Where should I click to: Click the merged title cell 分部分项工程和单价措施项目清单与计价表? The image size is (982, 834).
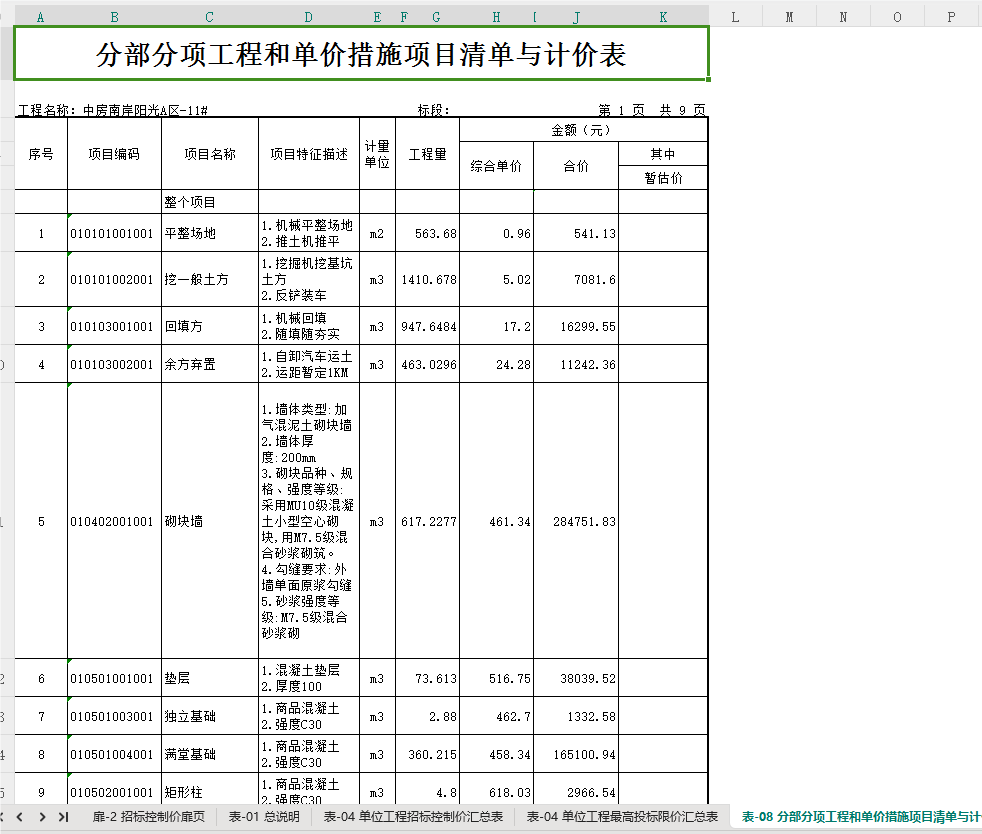click(x=361, y=53)
